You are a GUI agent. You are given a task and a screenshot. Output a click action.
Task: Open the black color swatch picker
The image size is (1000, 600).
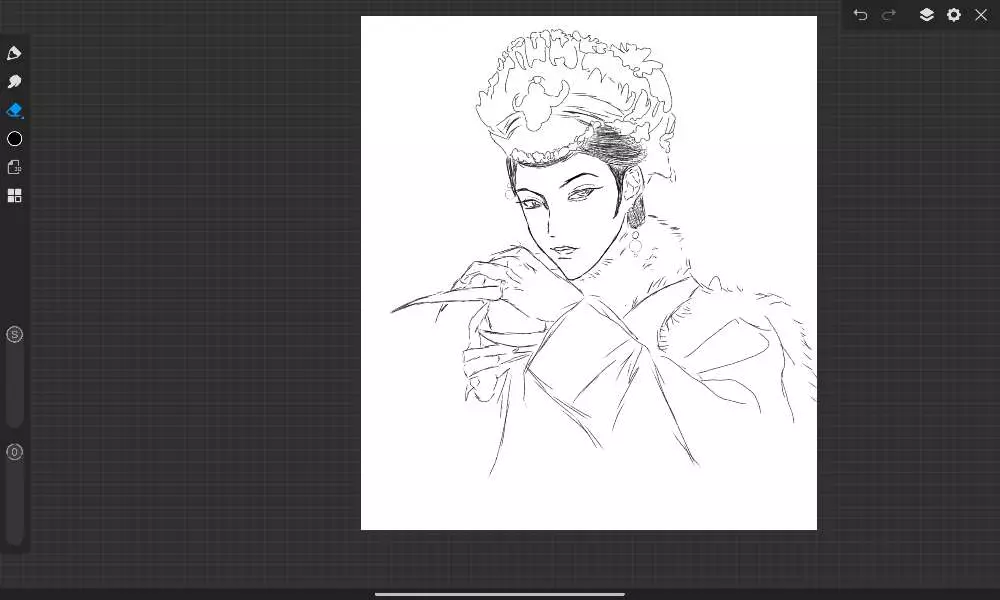tap(14, 139)
